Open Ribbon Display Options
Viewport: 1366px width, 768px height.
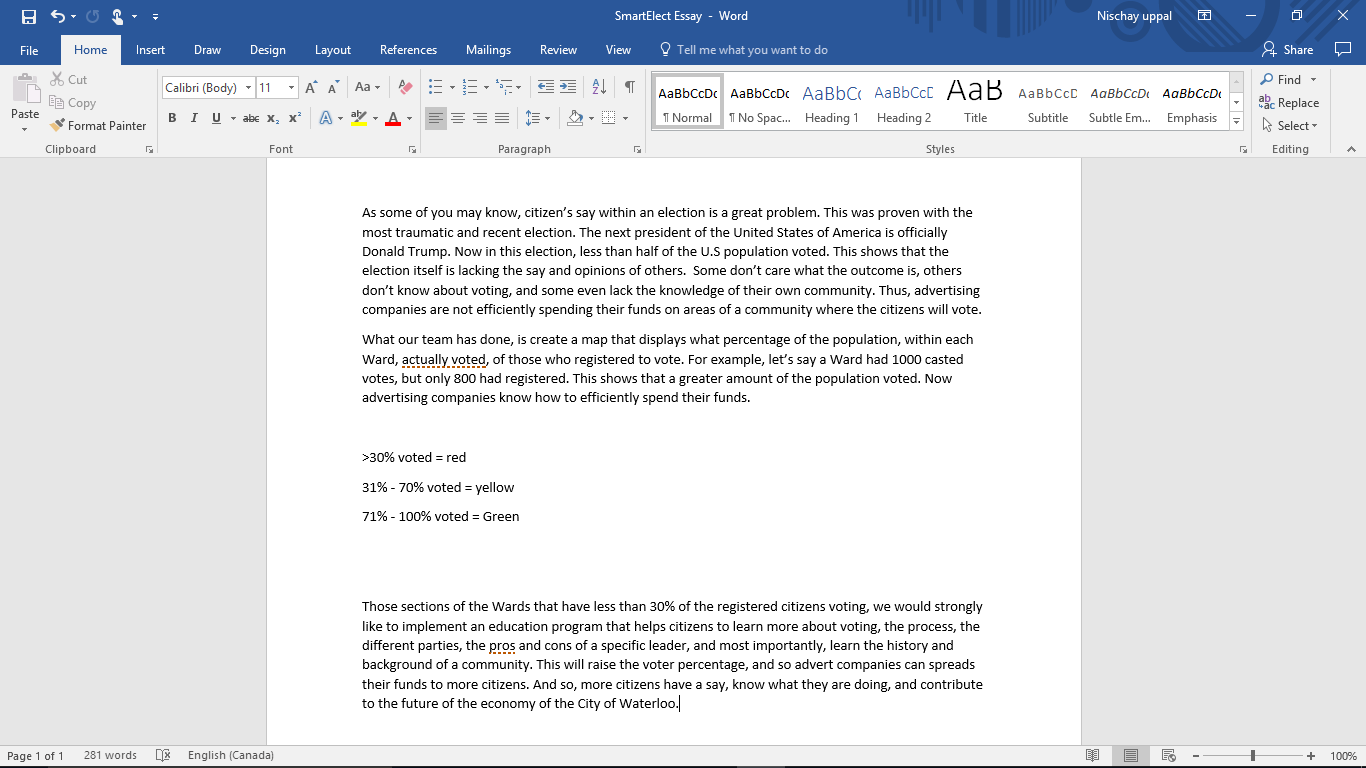tap(1205, 16)
